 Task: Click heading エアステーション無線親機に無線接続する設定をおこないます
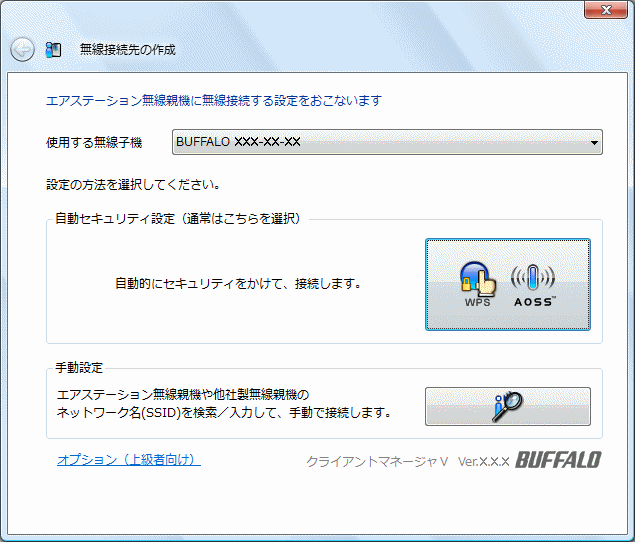click(214, 100)
